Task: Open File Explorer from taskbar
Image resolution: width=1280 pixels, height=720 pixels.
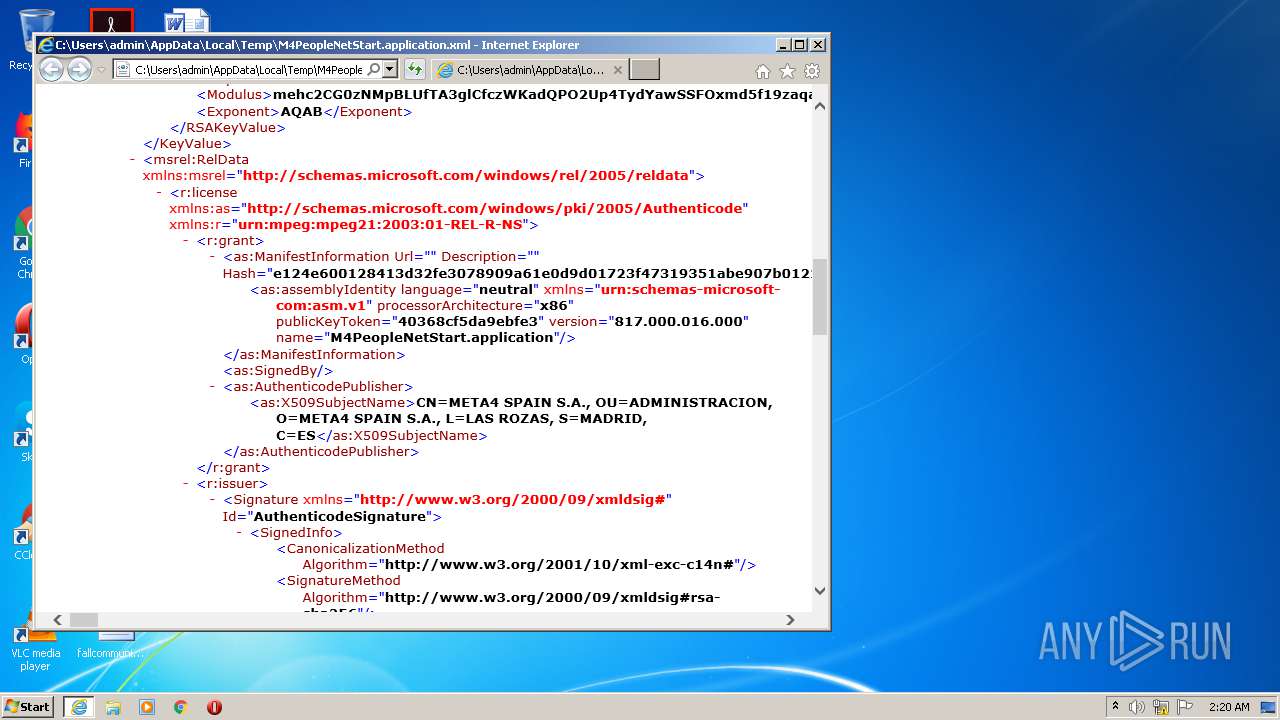Action: (113, 706)
